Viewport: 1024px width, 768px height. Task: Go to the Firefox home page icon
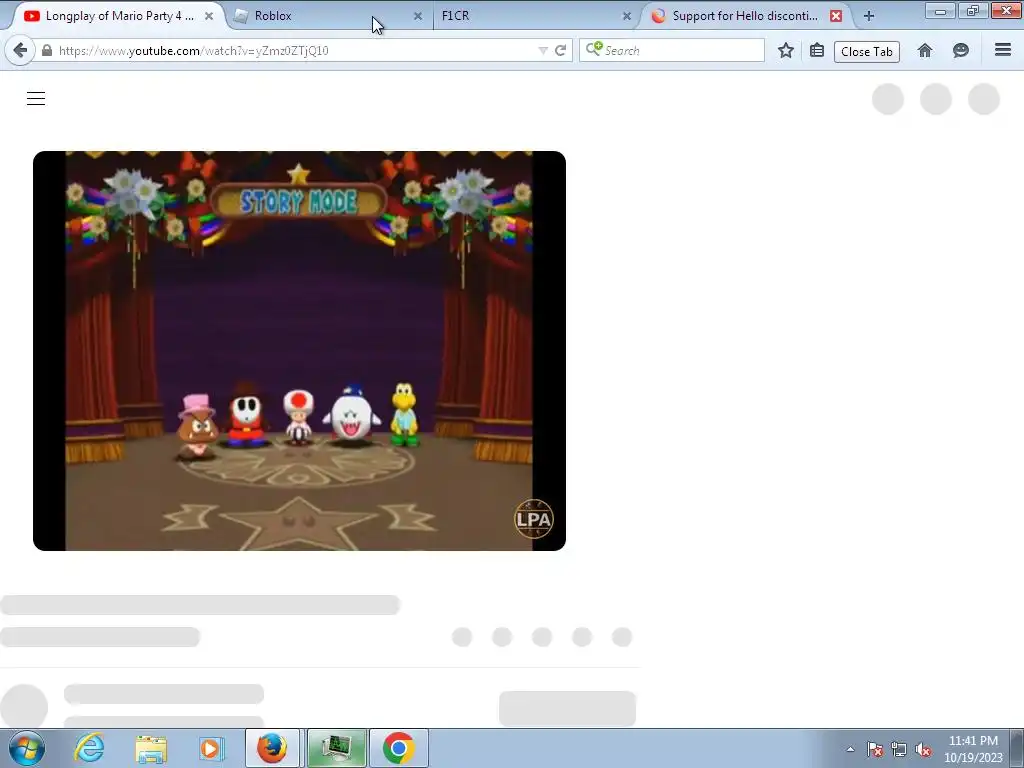925,50
